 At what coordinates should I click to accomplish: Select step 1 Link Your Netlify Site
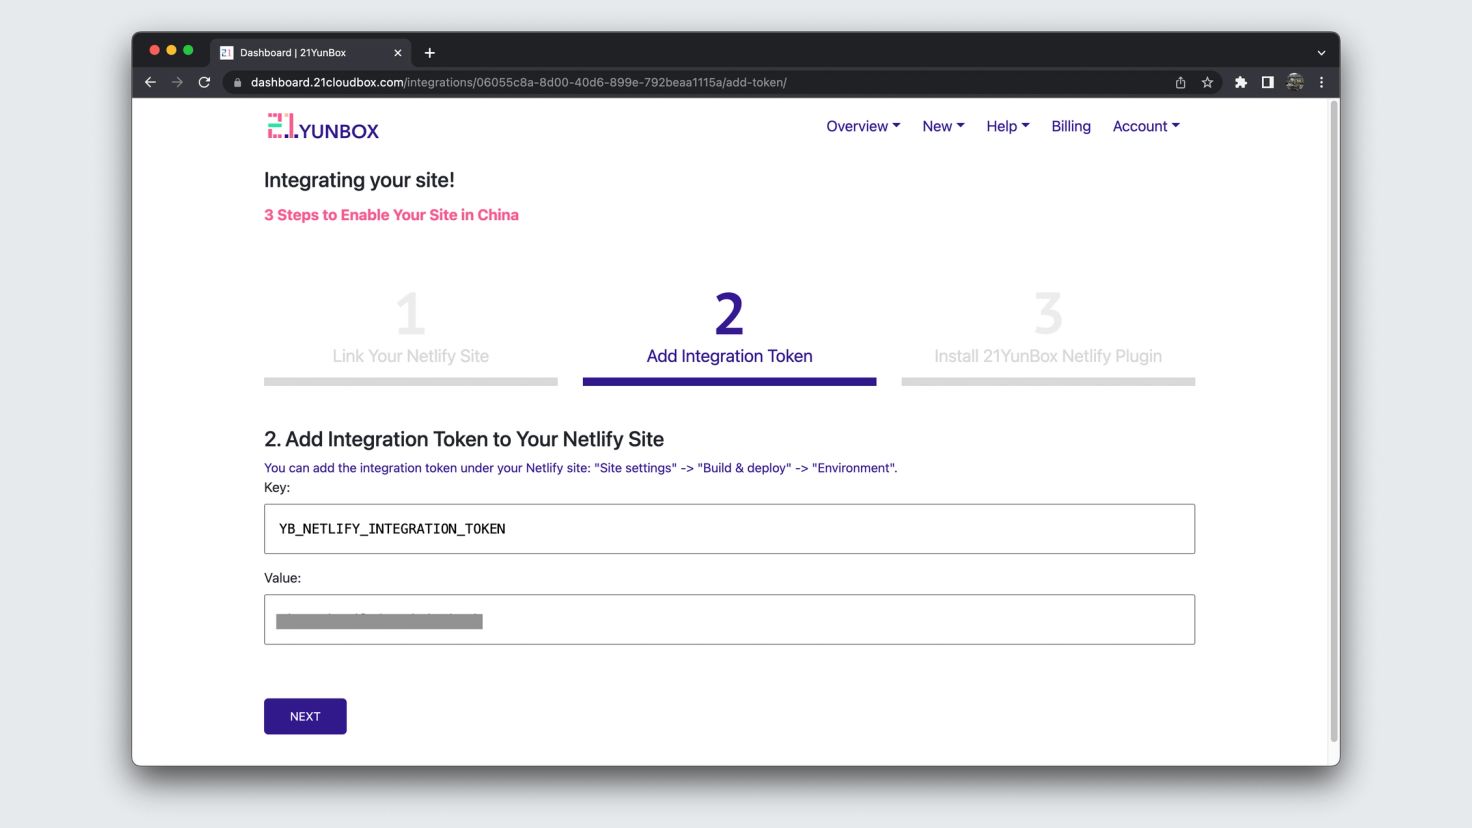411,337
